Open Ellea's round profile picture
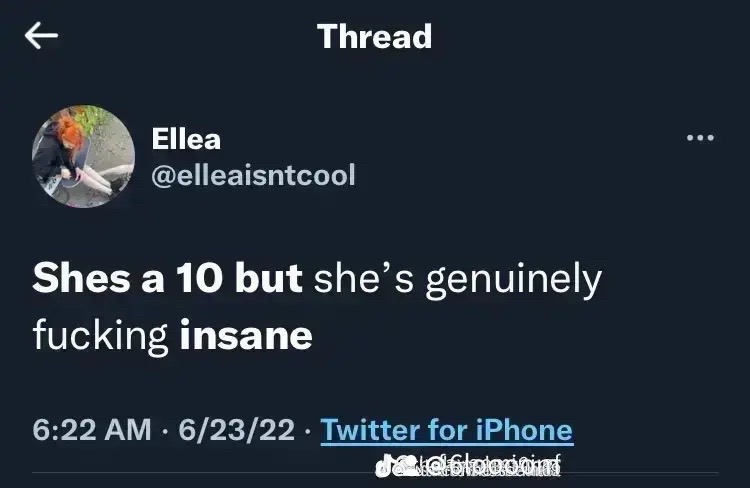Viewport: 750px width, 488px height. pos(83,156)
